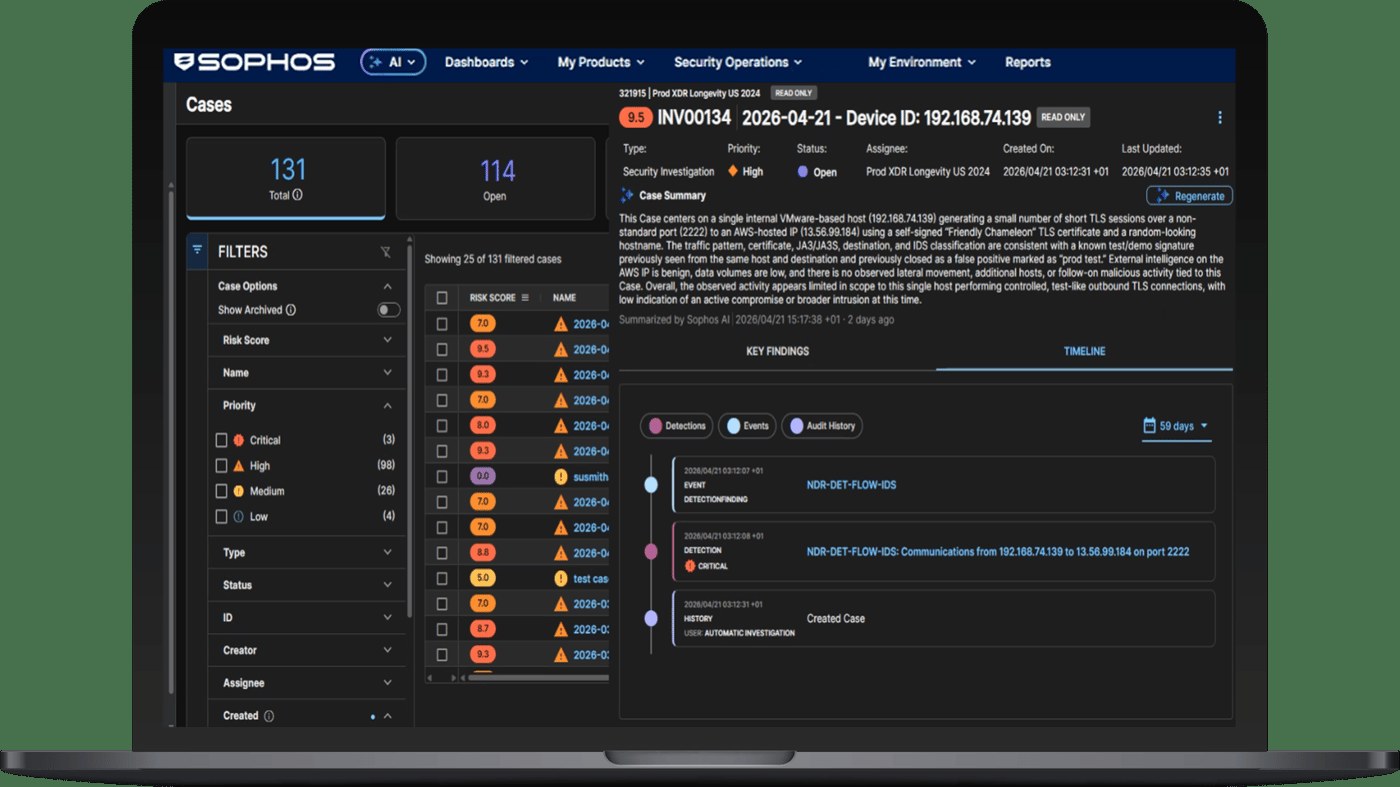The width and height of the screenshot is (1400, 787).
Task: Check the Critical priority checkbox
Action: point(222,440)
